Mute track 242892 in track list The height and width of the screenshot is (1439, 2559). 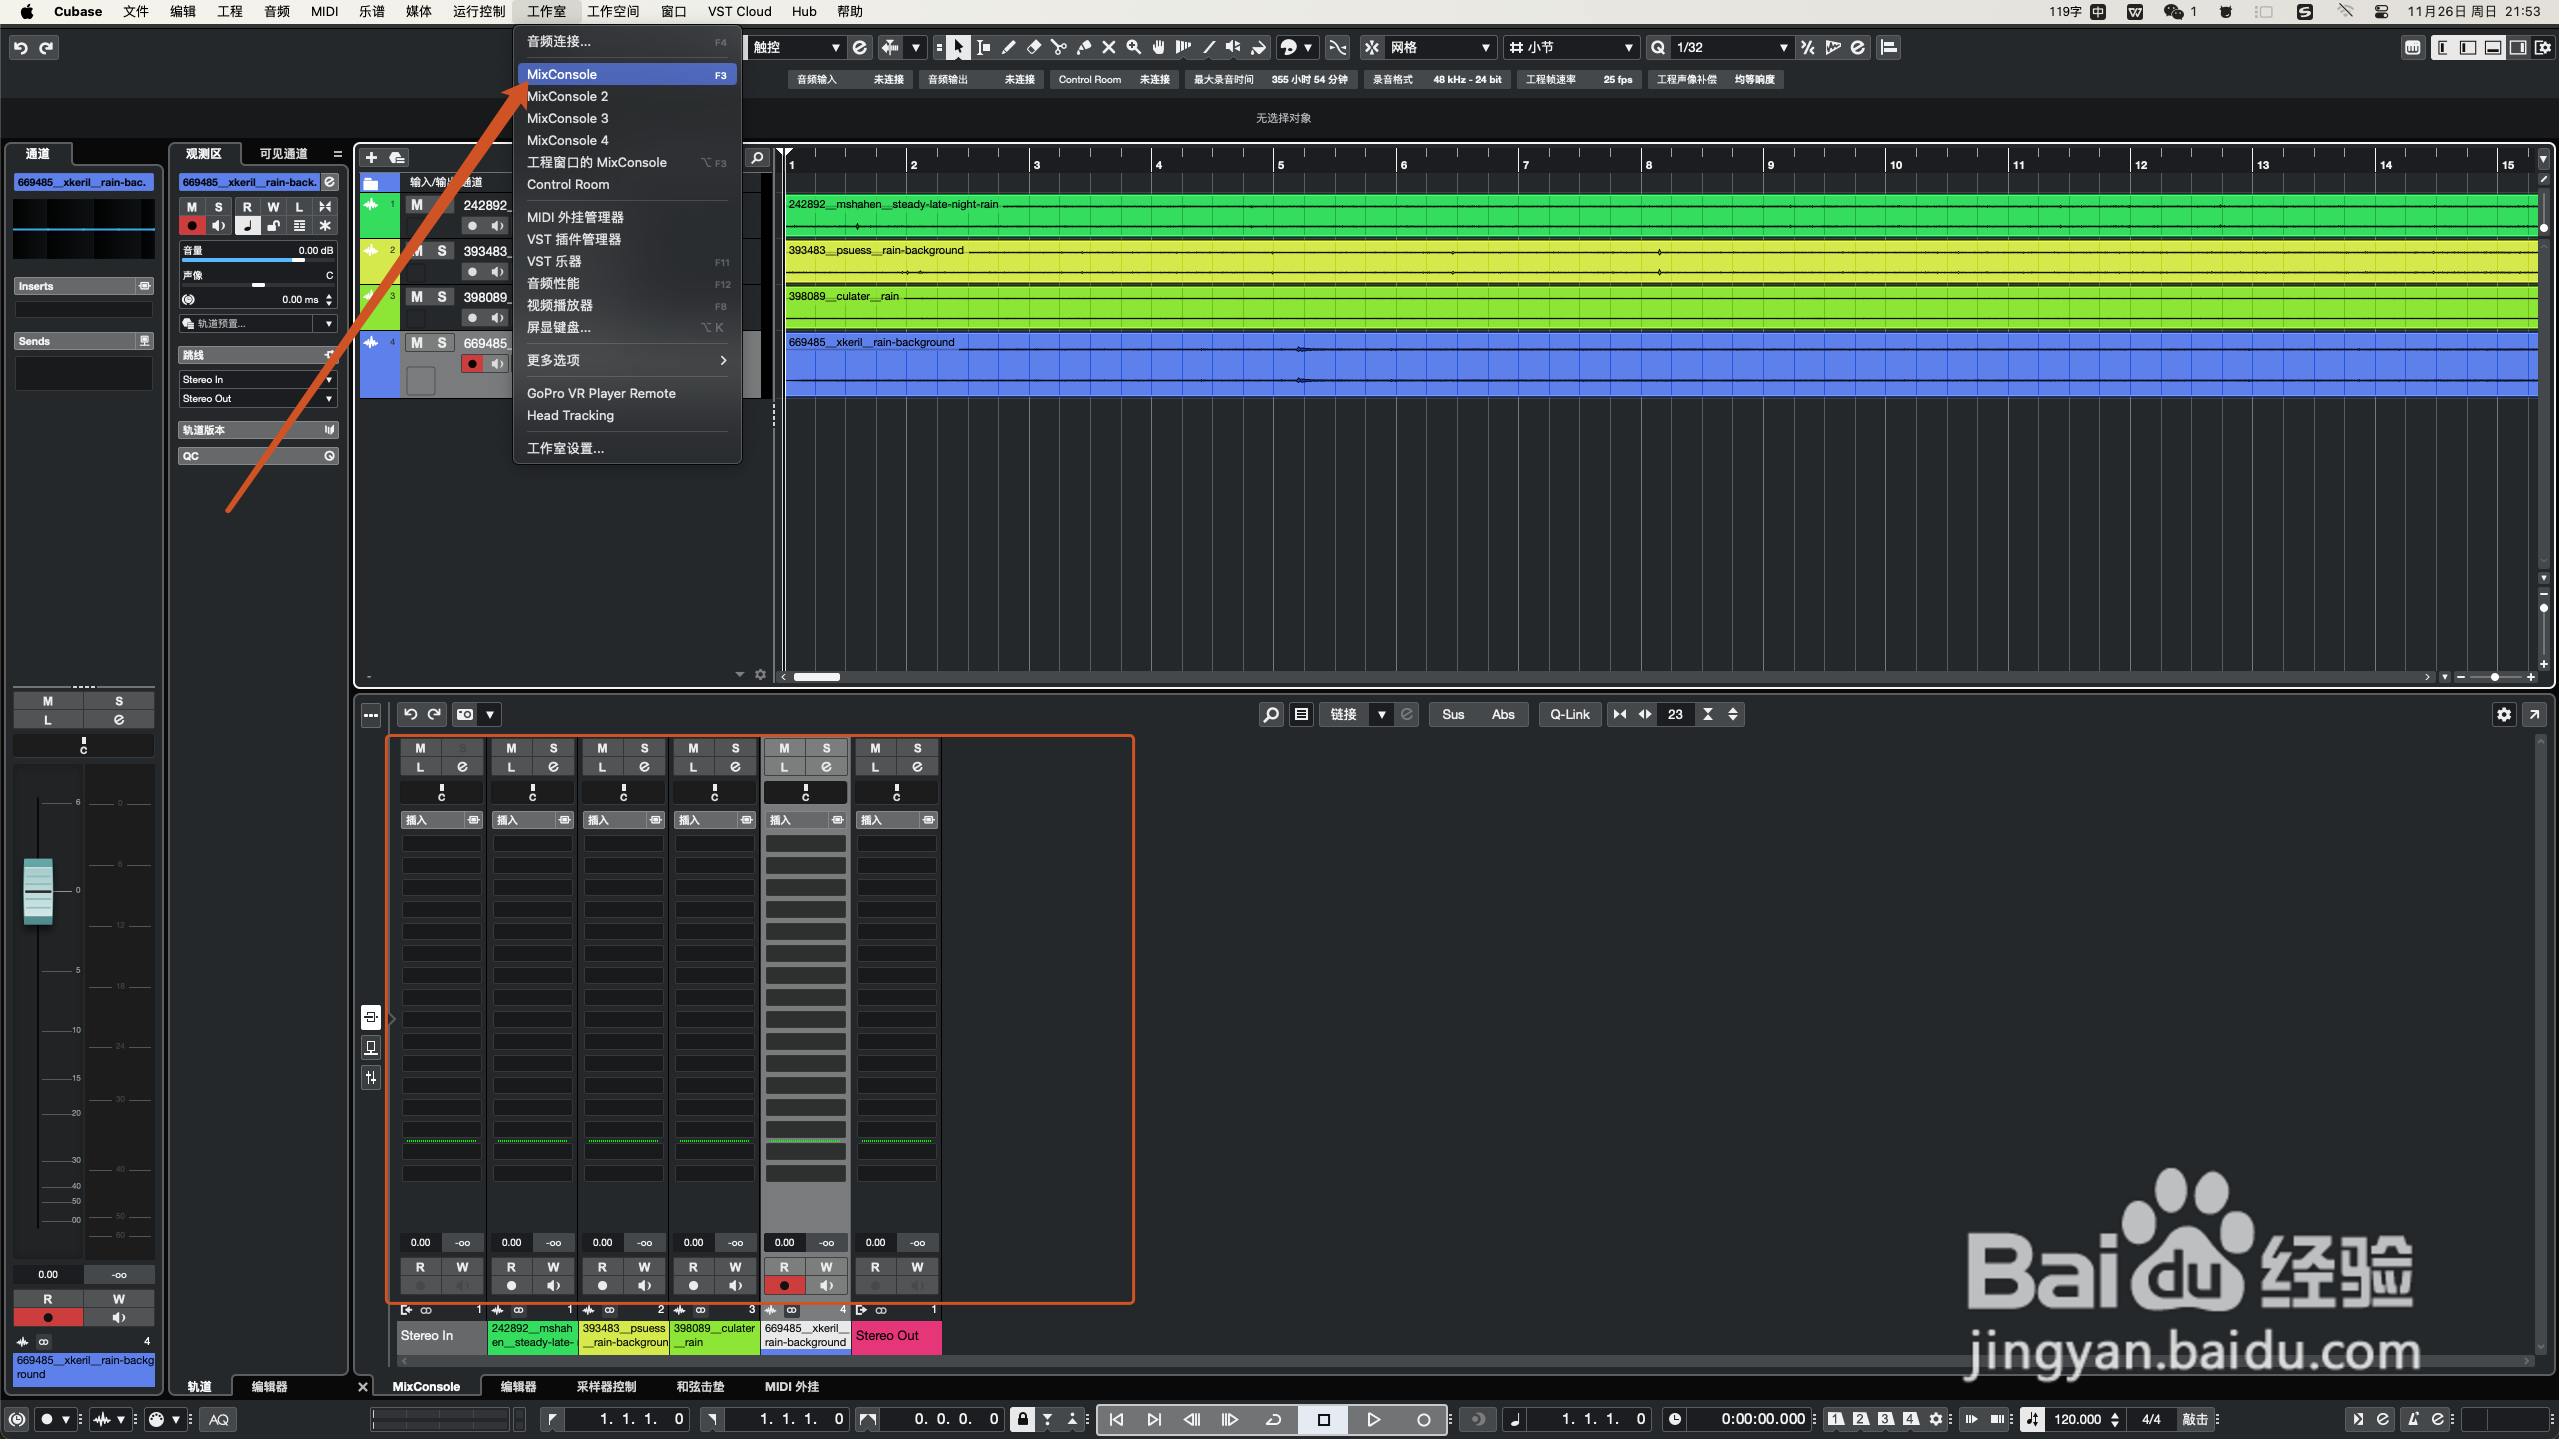point(417,205)
